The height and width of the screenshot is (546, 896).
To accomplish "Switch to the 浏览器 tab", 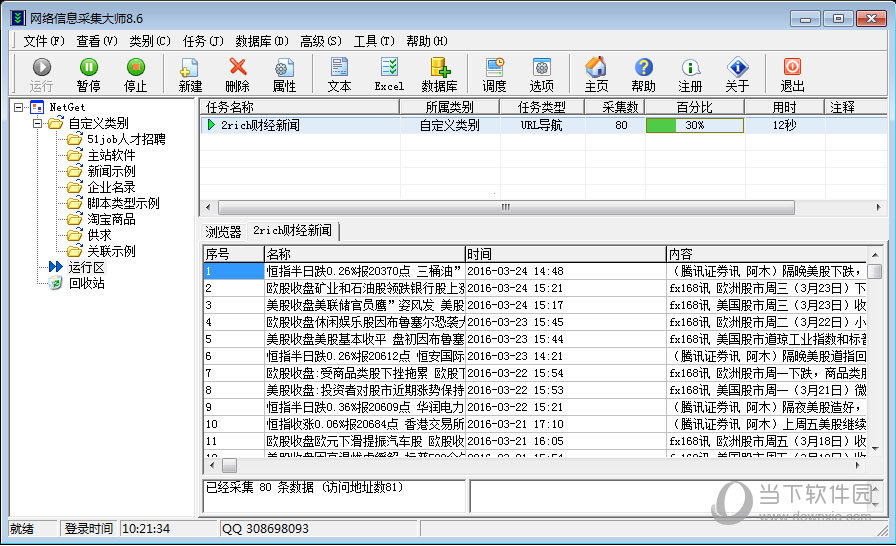I will (223, 231).
